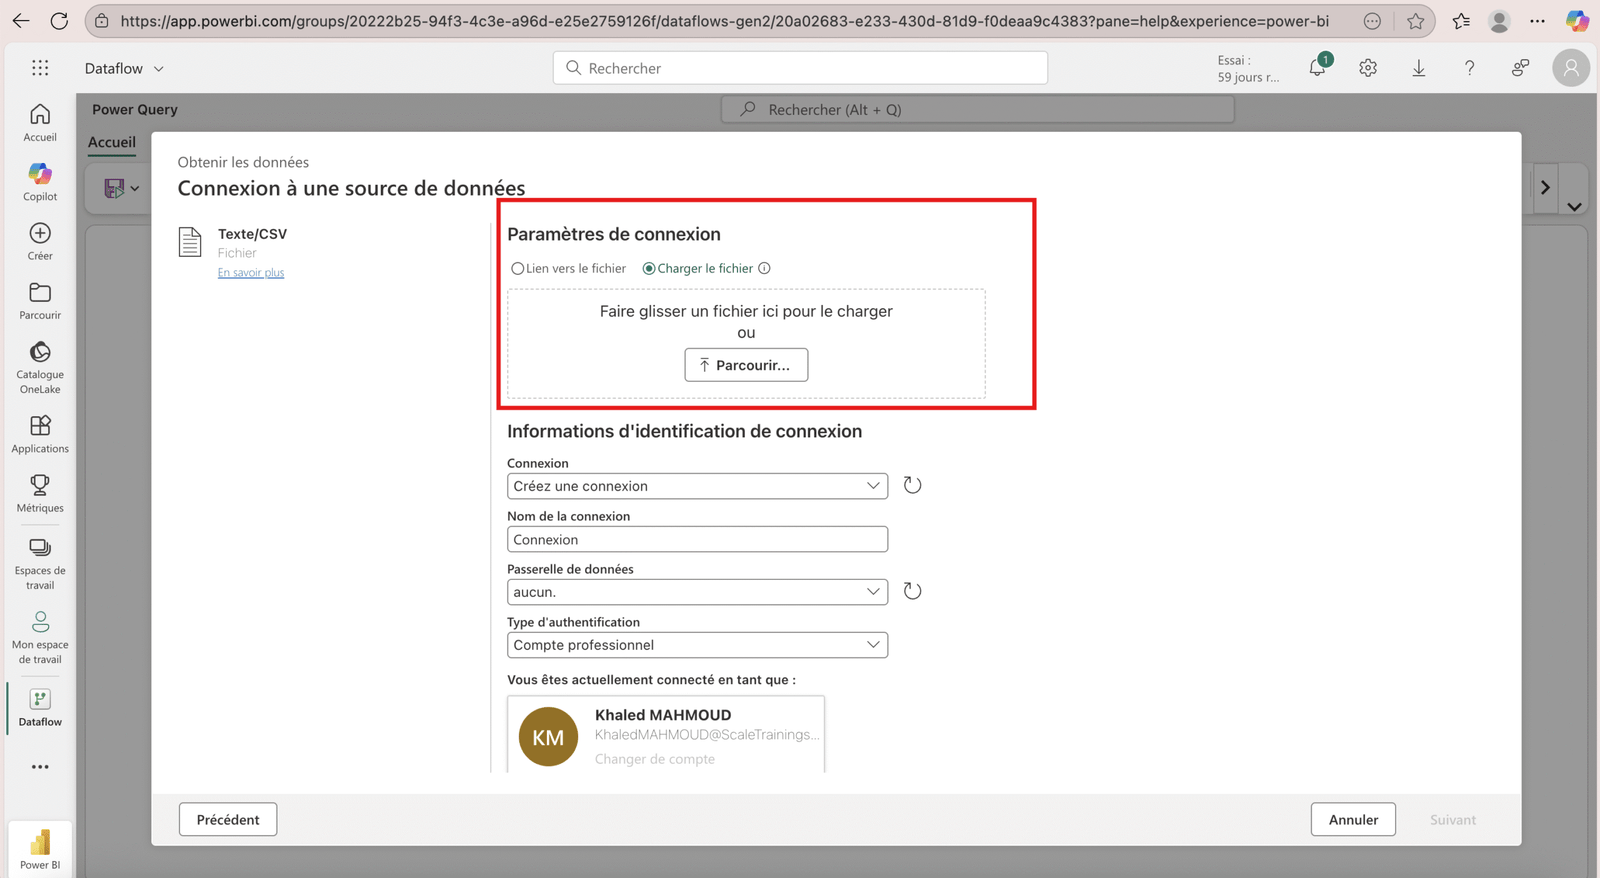Refresh the Connexion list
Image resolution: width=1600 pixels, height=878 pixels.
pyautogui.click(x=912, y=485)
